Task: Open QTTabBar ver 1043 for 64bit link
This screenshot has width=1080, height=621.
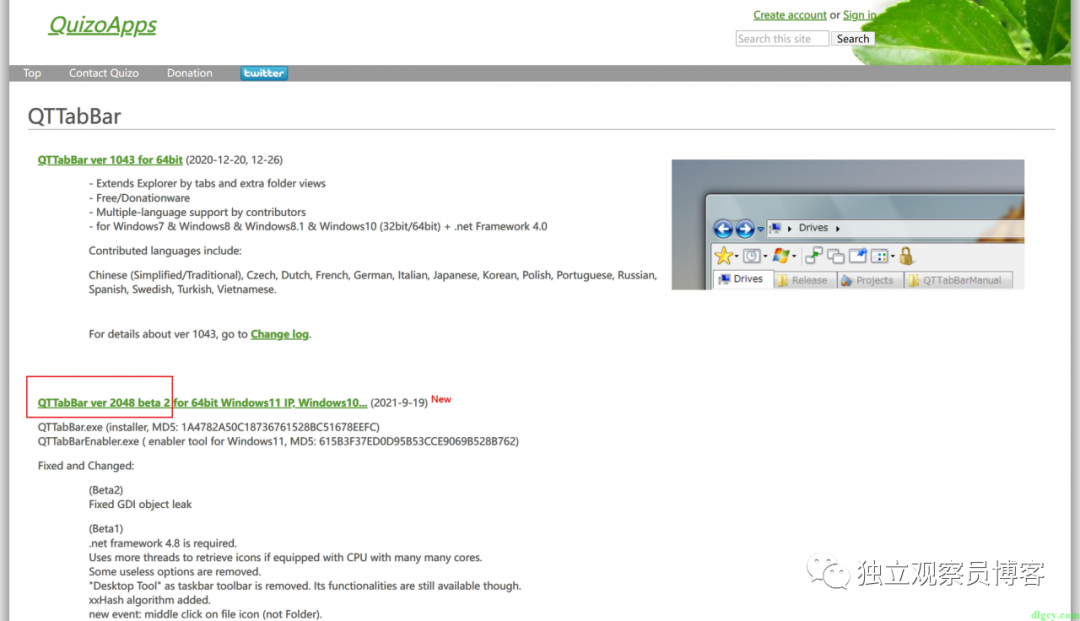Action: [110, 160]
